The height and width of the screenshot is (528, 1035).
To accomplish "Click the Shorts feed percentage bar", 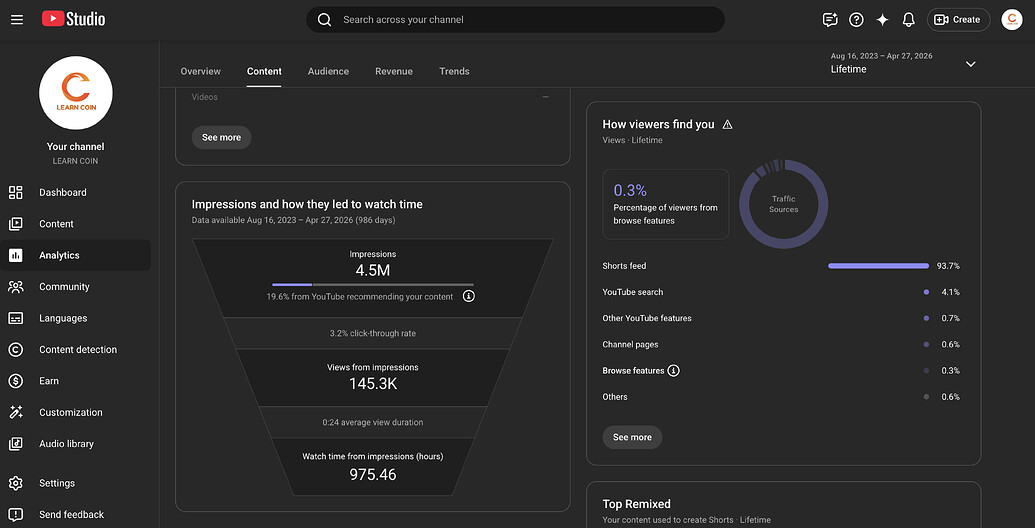I will pyautogui.click(x=879, y=266).
